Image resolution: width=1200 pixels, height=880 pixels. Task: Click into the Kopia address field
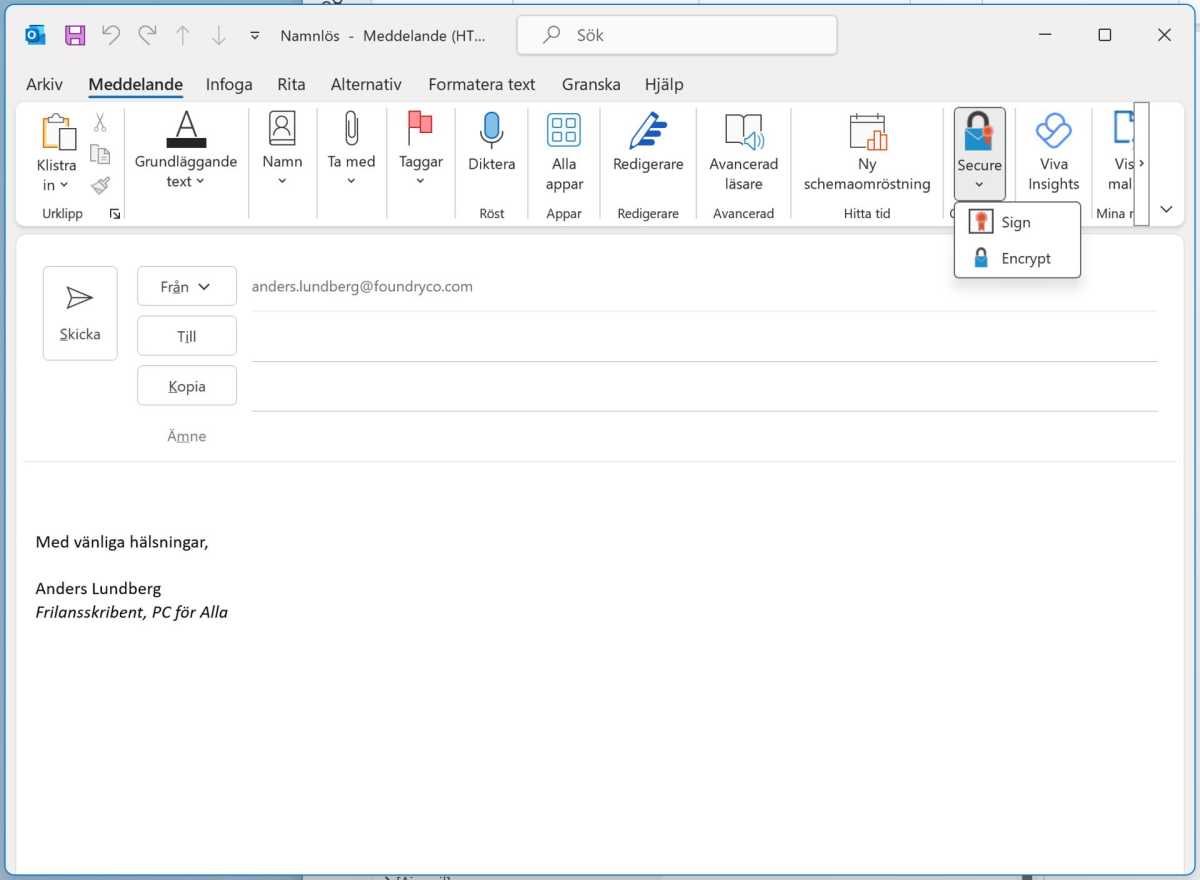(704, 387)
